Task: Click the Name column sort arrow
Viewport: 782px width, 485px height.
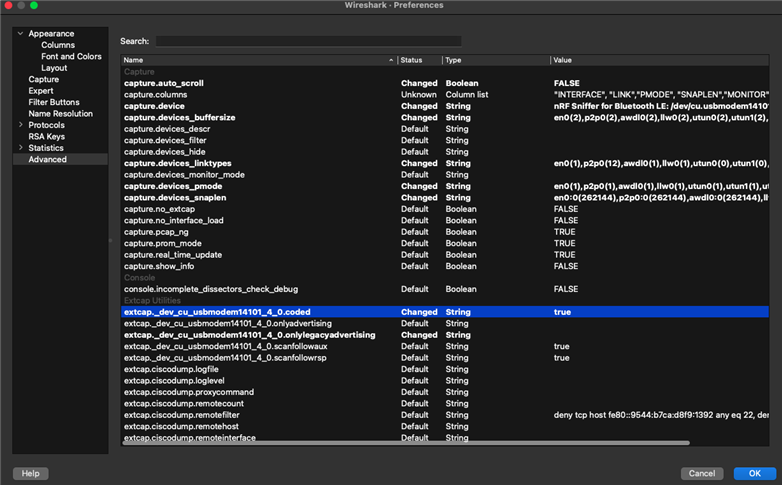Action: [x=391, y=60]
